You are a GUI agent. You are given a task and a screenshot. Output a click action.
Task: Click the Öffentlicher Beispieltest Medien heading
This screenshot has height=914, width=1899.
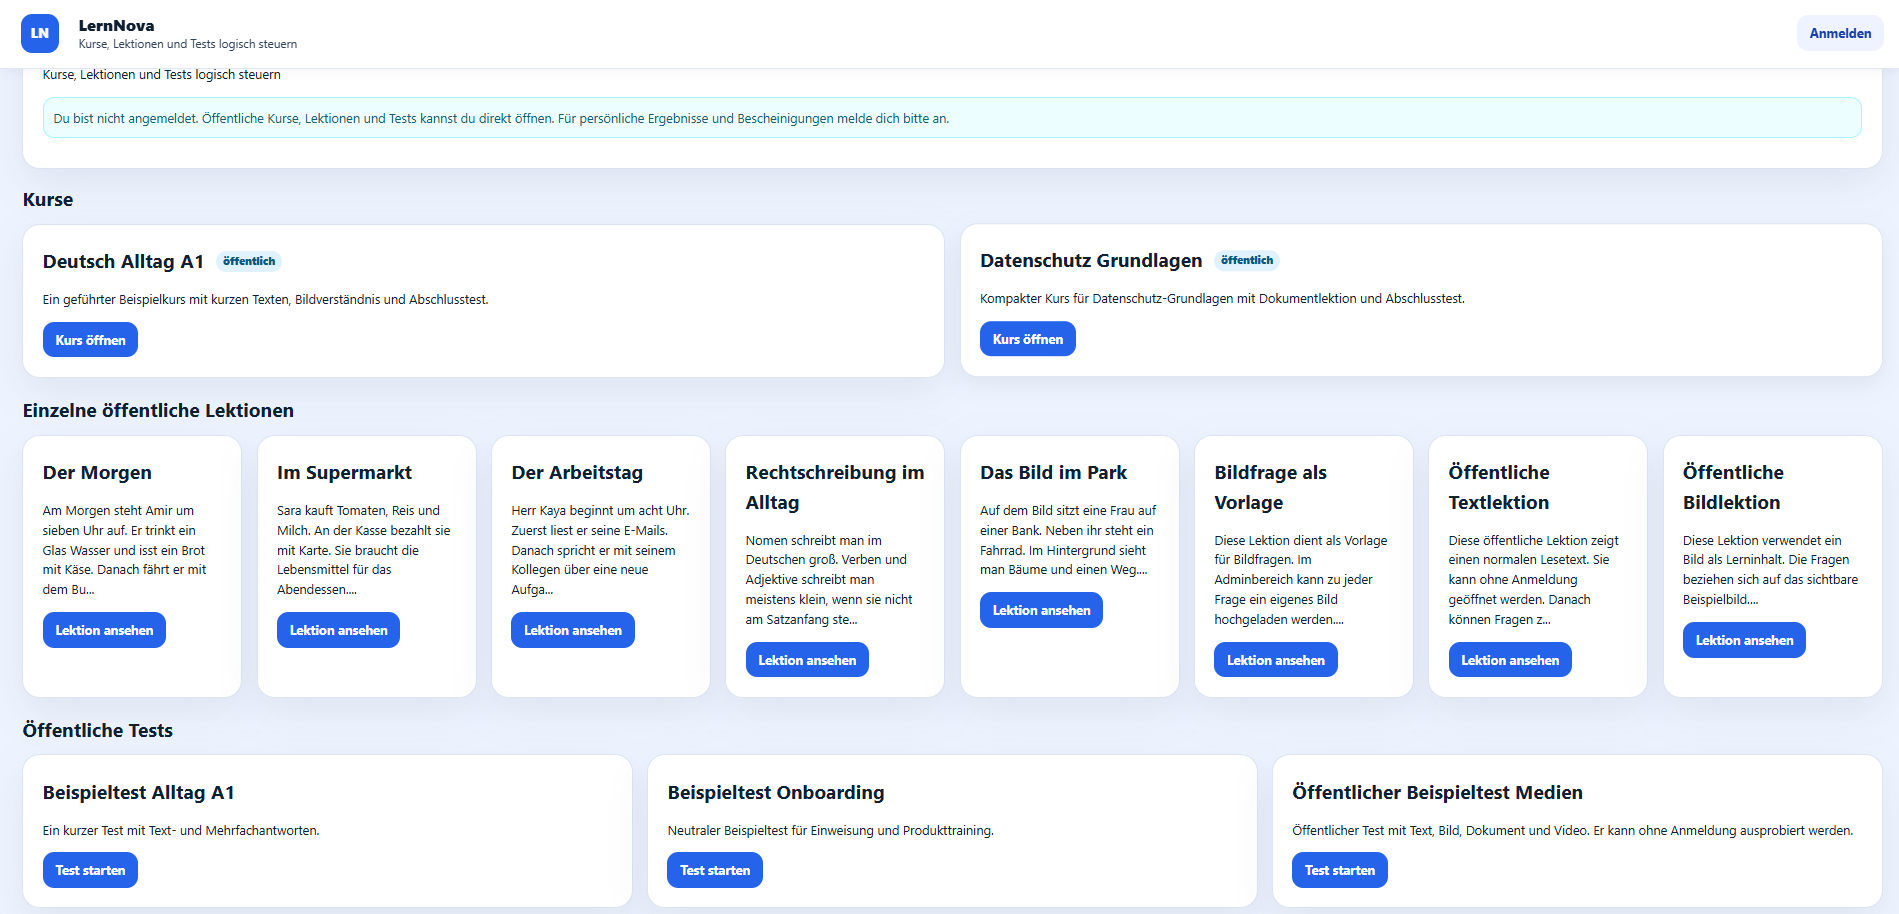coord(1437,792)
